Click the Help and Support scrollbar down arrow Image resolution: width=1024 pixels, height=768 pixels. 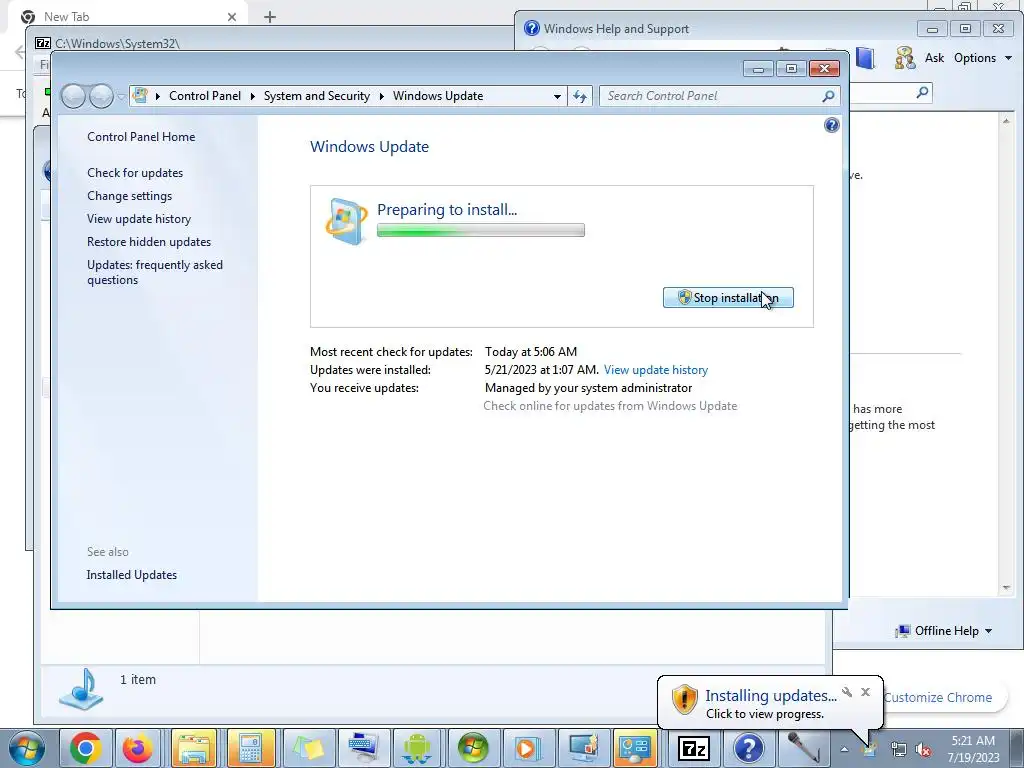pos(1006,588)
